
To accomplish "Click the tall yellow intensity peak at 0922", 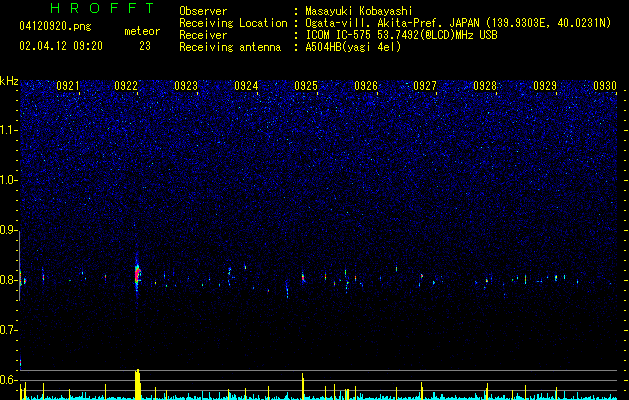I will [138, 384].
